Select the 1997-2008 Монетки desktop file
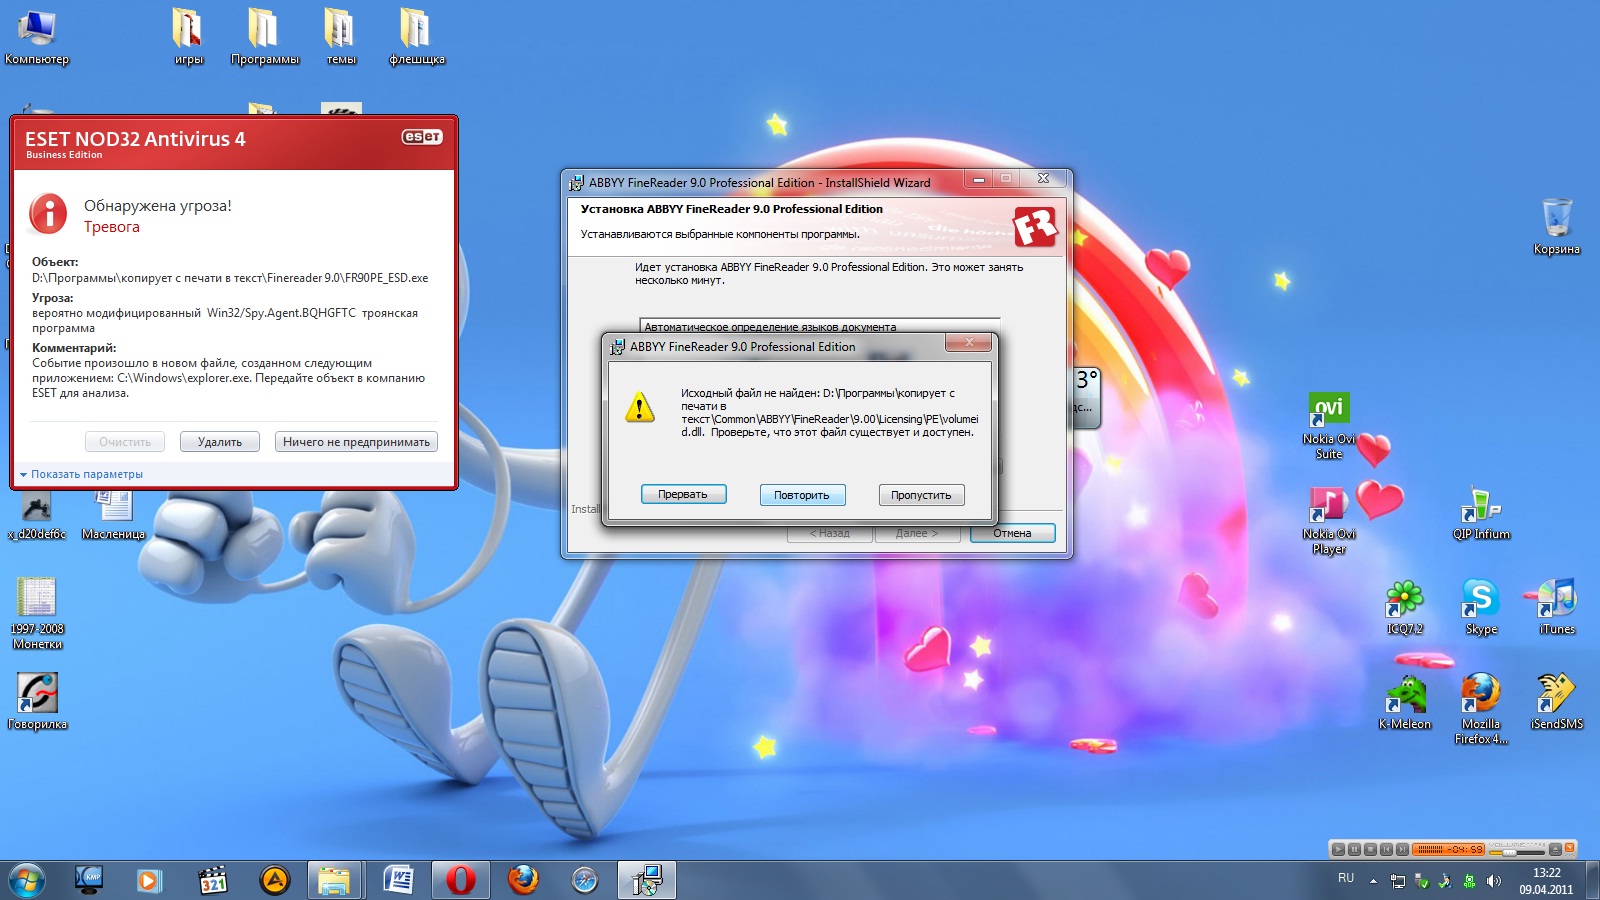1600x900 pixels. click(37, 614)
